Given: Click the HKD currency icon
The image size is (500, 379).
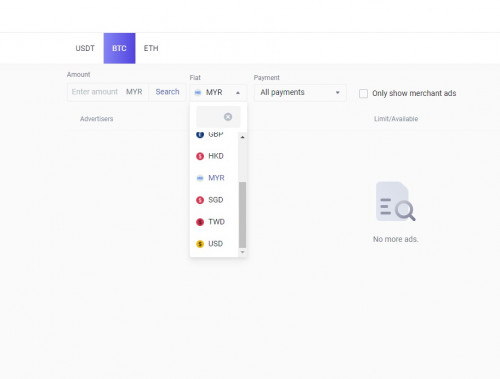Looking at the screenshot, I should (200, 156).
